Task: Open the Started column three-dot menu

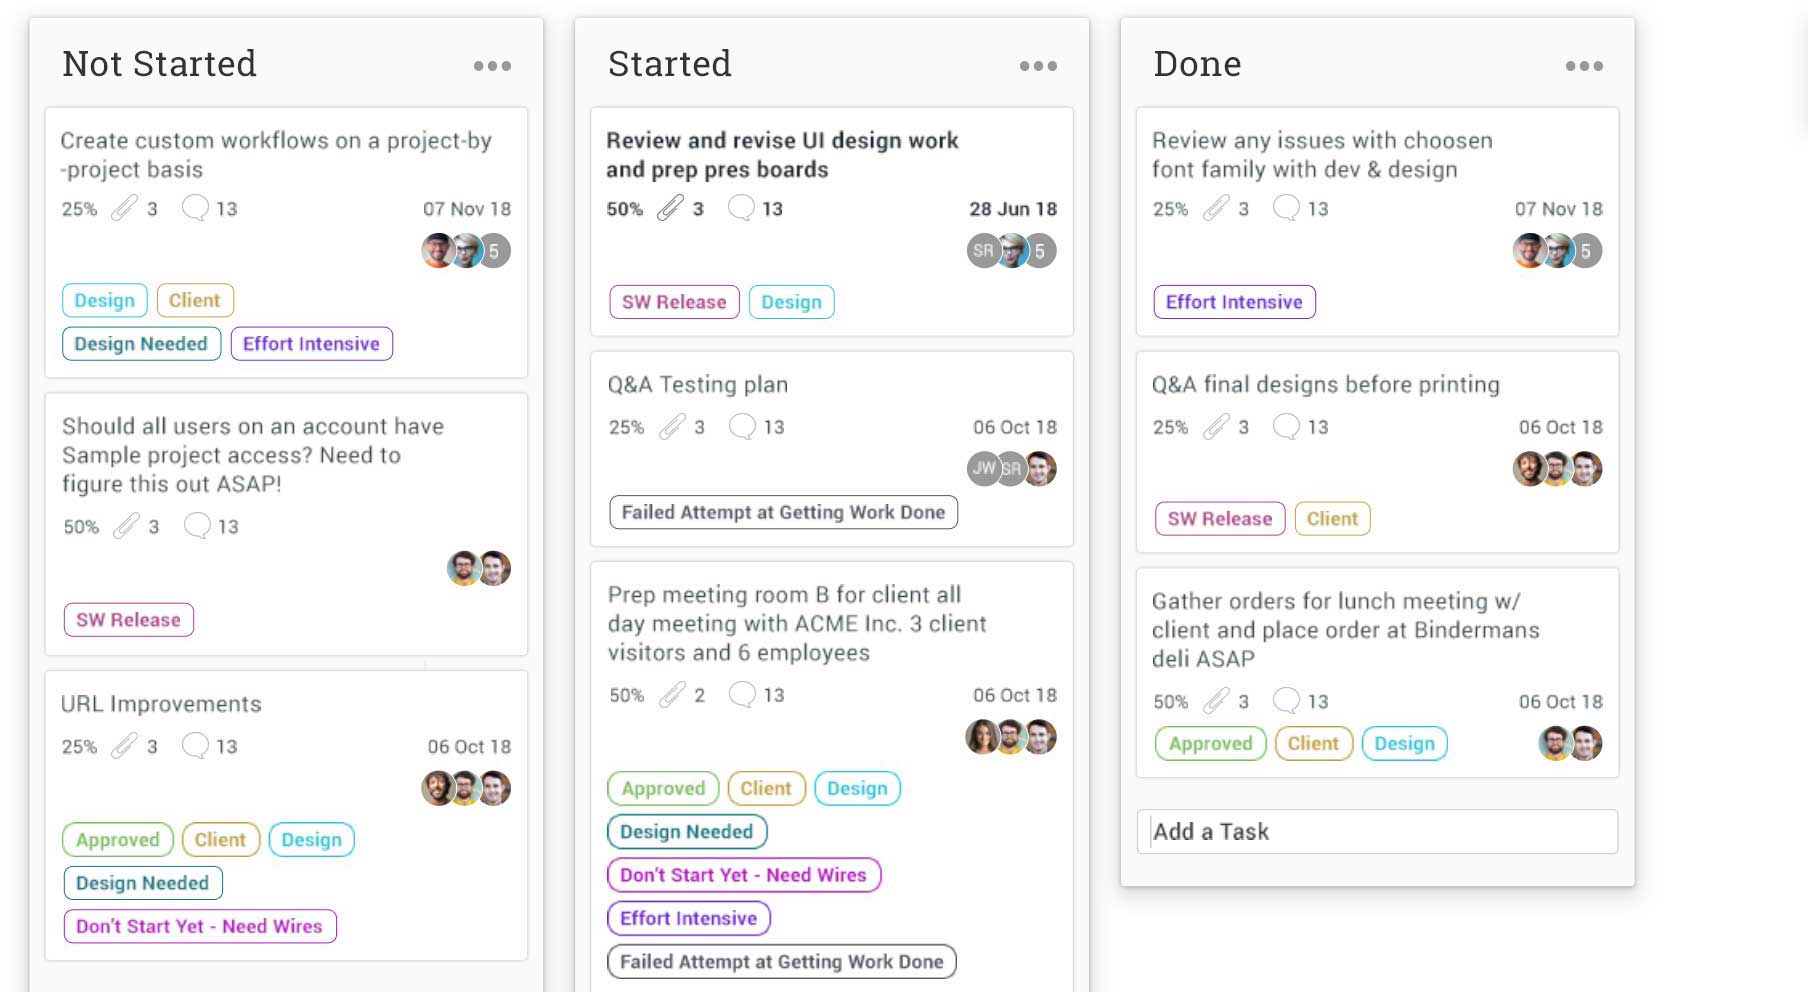Action: click(x=1038, y=66)
